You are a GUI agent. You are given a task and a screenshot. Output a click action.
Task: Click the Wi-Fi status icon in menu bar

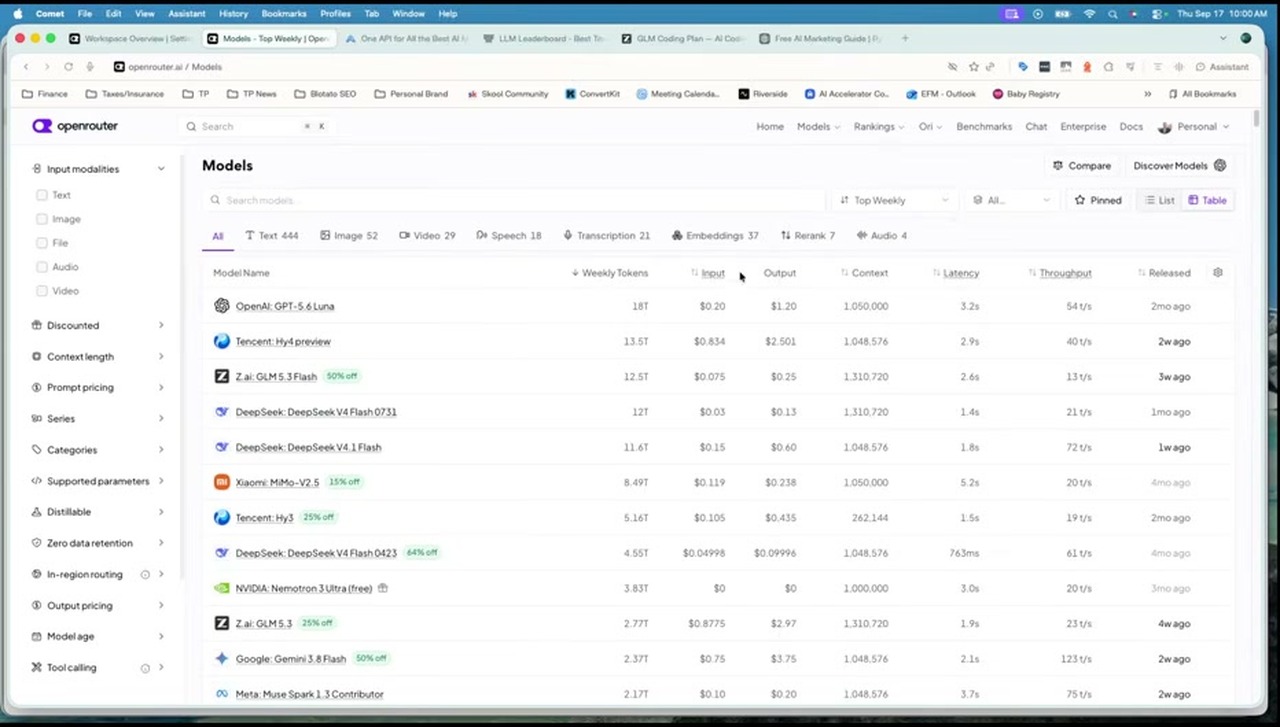pyautogui.click(x=1088, y=14)
